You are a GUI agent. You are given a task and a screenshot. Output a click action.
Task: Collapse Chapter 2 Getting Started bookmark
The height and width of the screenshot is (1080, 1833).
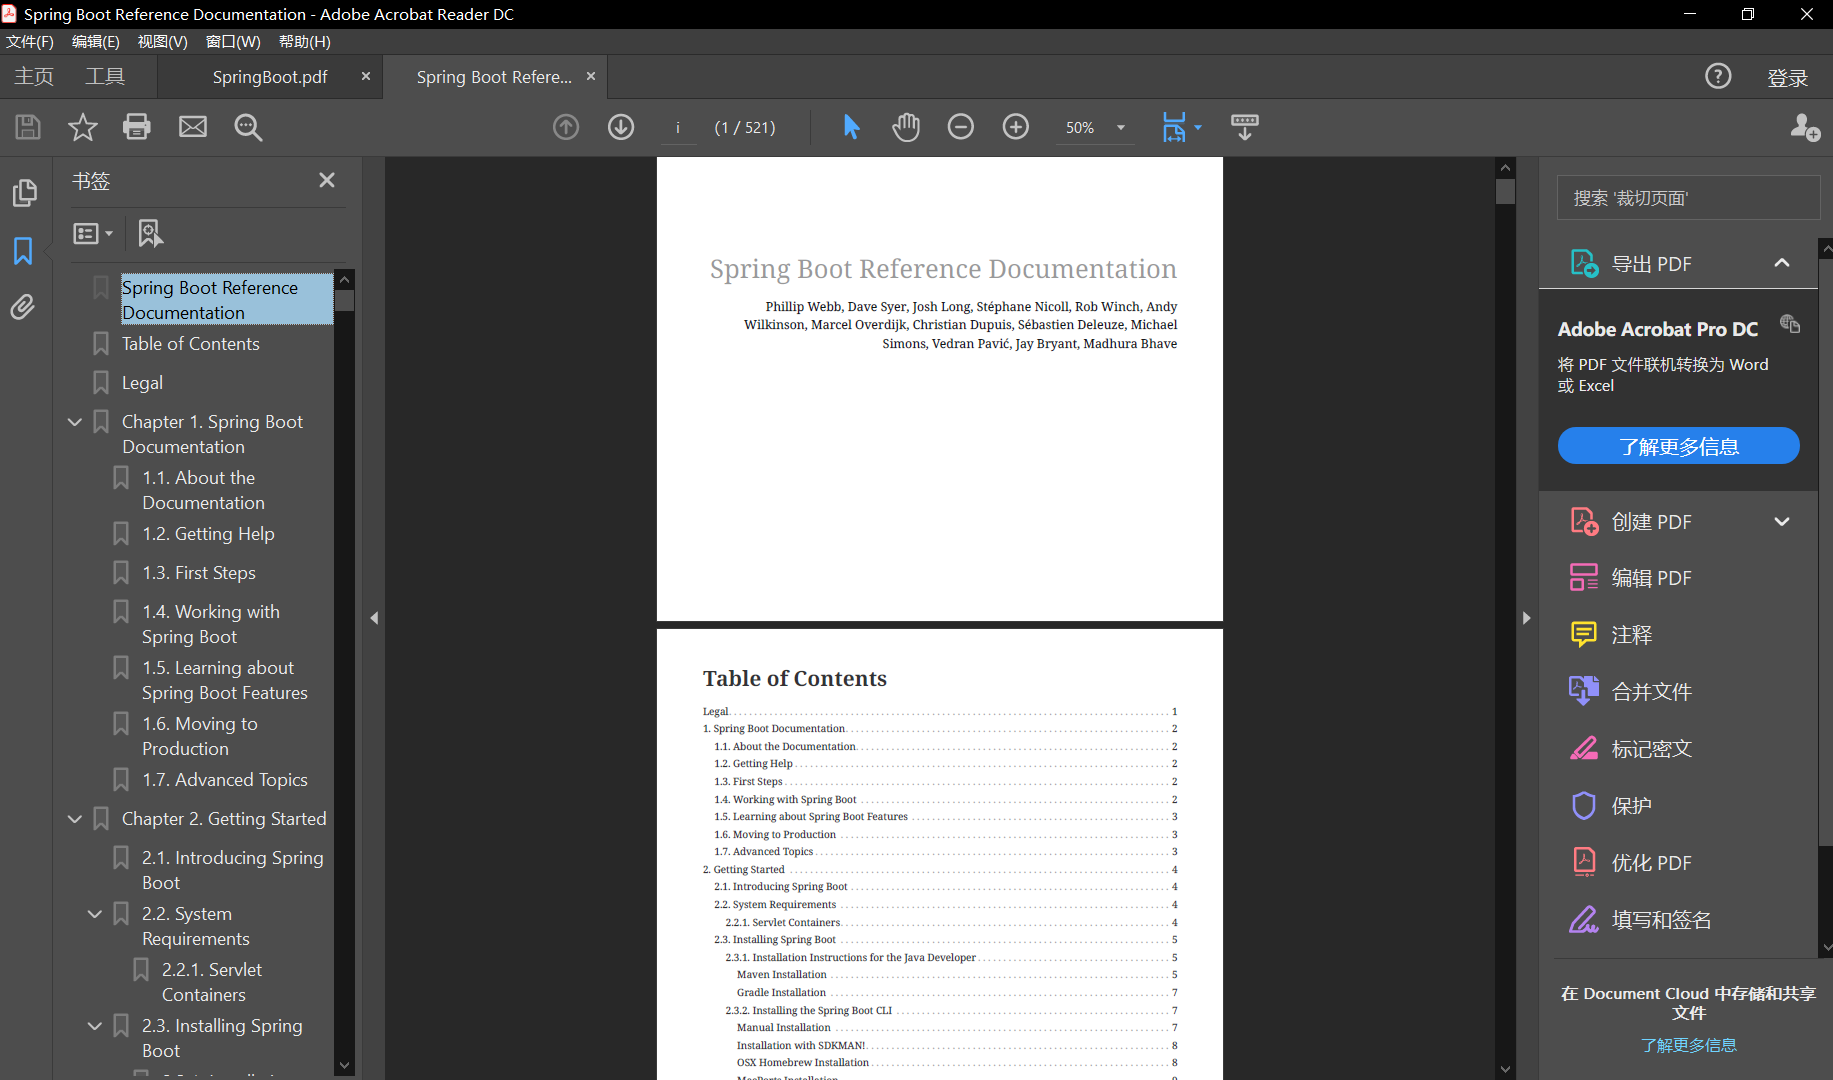75,819
